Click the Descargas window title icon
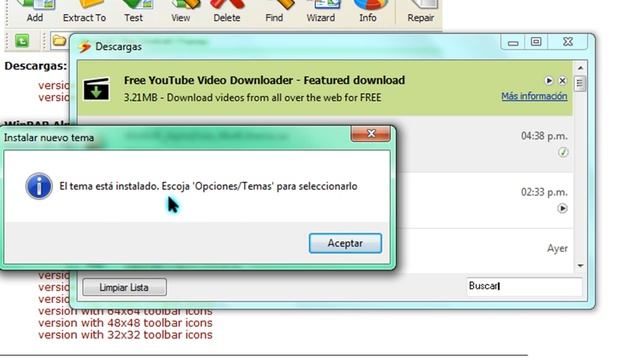The width and height of the screenshot is (640, 360). click(85, 47)
